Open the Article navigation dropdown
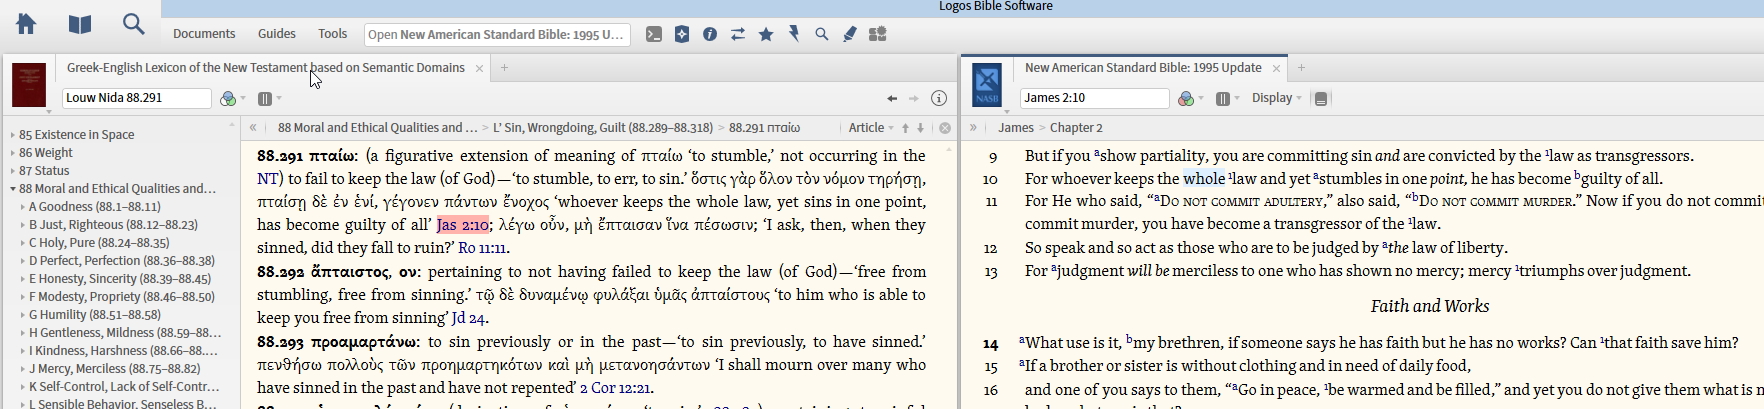 871,128
